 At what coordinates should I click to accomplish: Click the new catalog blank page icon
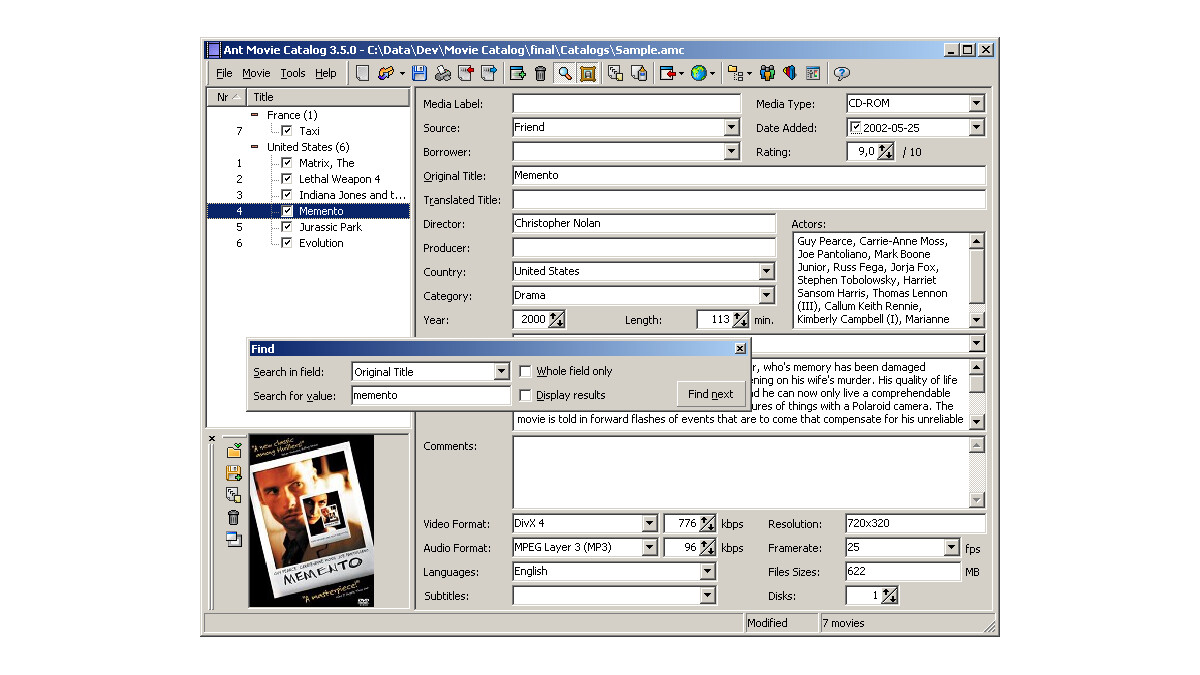[x=363, y=73]
